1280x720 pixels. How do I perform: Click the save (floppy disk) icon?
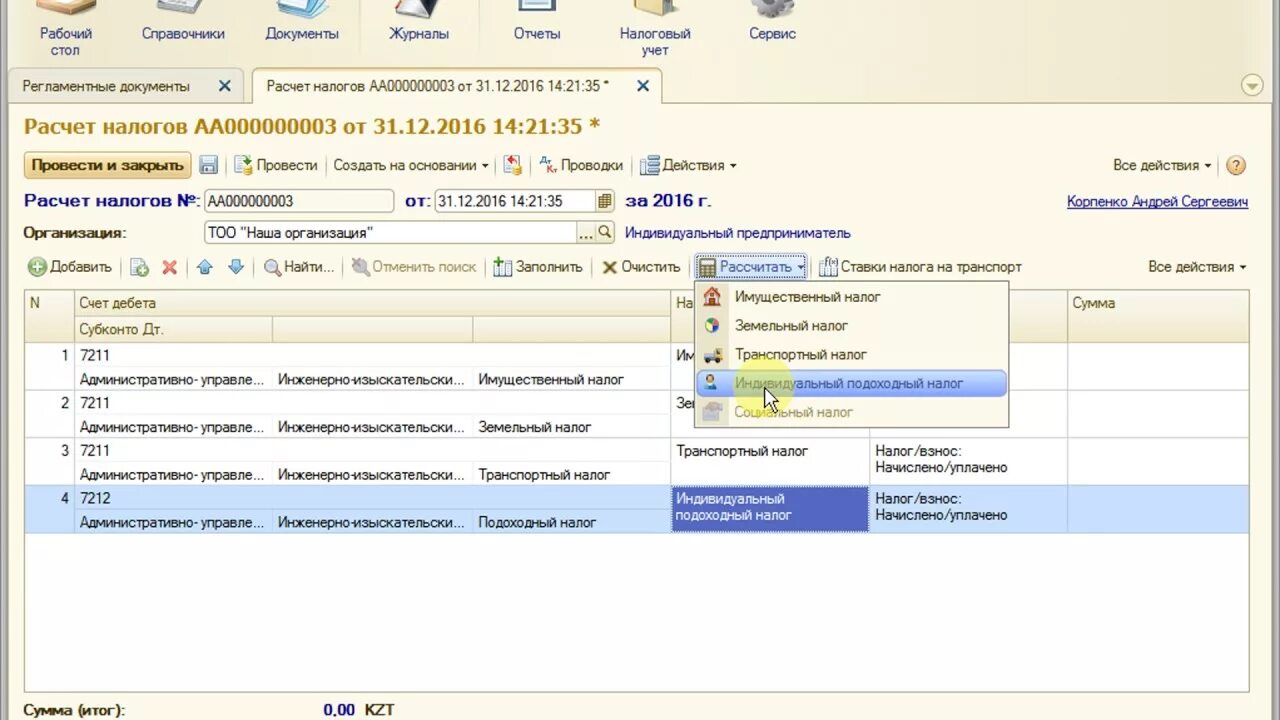point(209,165)
